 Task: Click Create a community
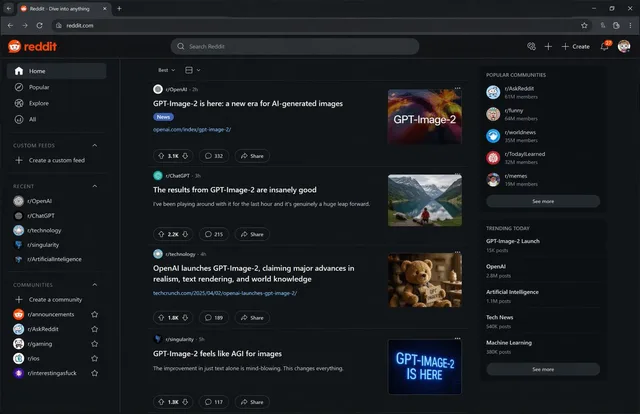coord(57,300)
